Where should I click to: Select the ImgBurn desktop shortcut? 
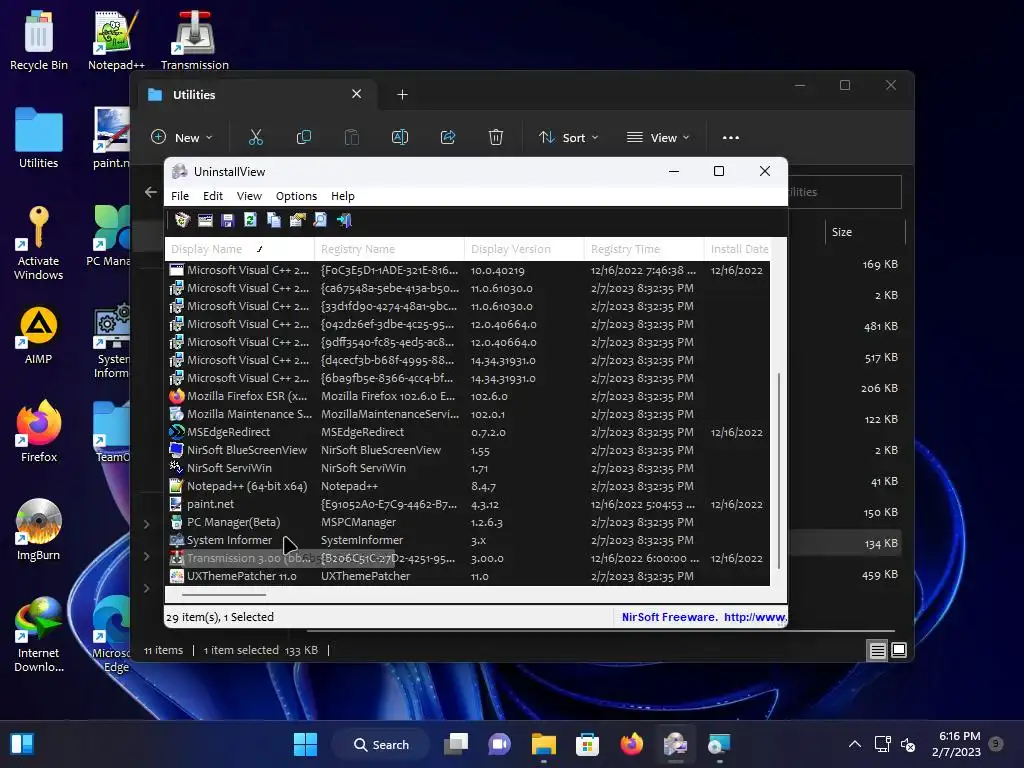39,530
